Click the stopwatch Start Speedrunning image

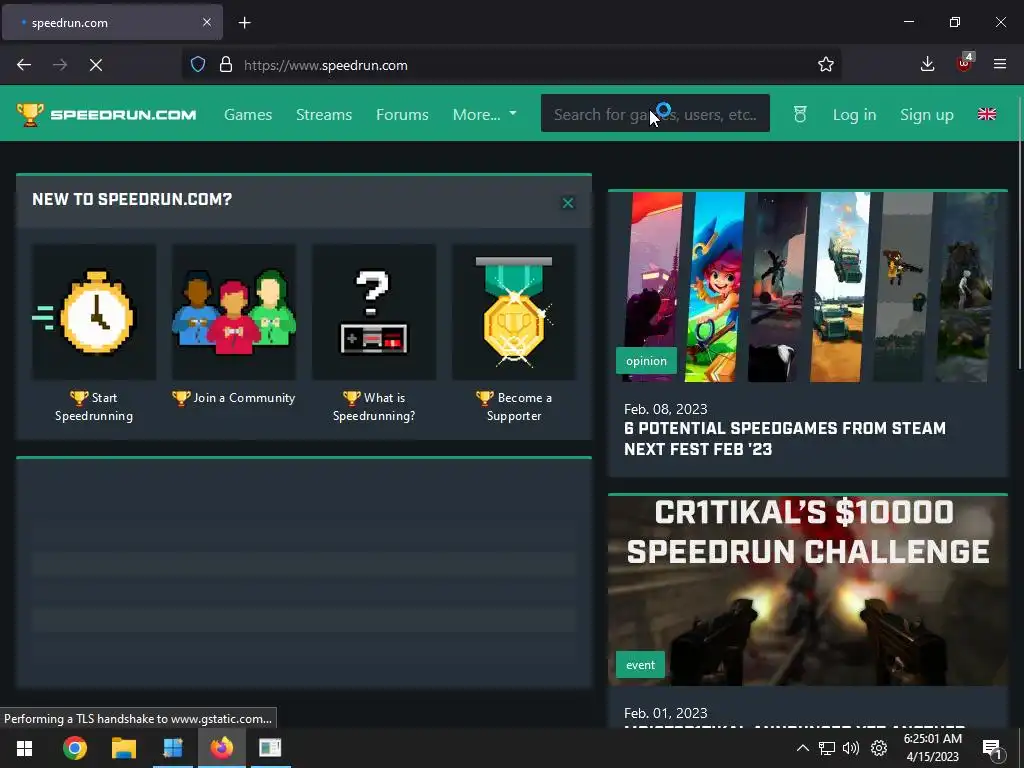pos(94,312)
